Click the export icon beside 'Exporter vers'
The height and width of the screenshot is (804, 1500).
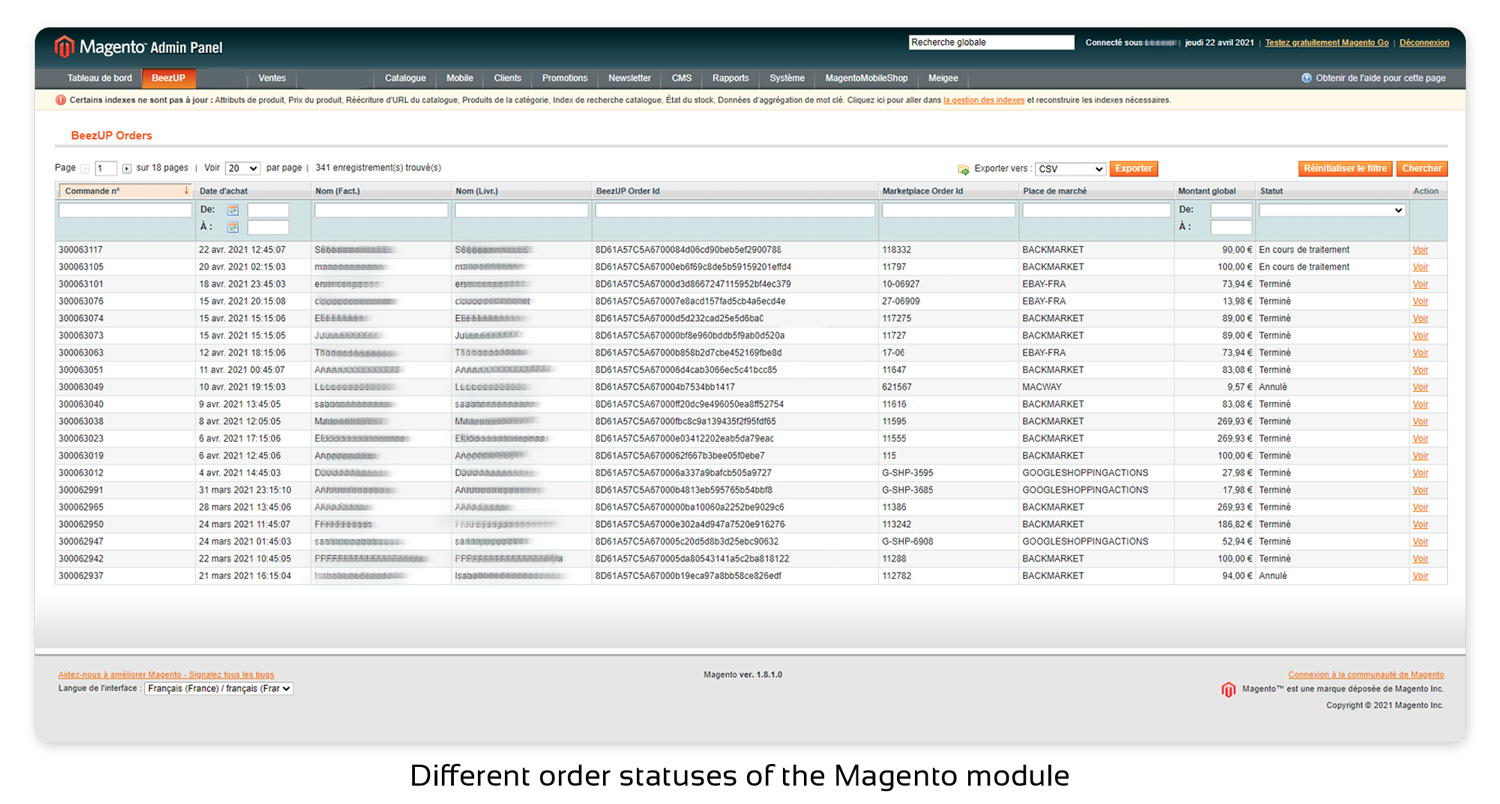click(x=963, y=169)
